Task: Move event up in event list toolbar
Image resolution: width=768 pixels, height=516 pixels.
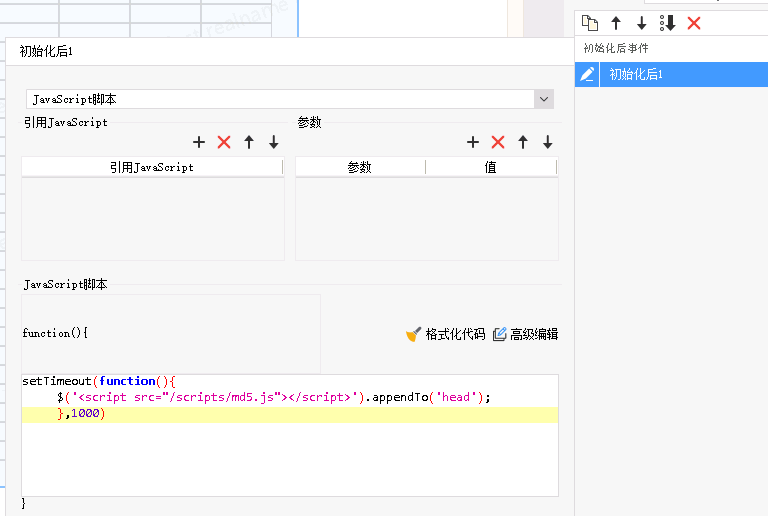Action: 616,23
